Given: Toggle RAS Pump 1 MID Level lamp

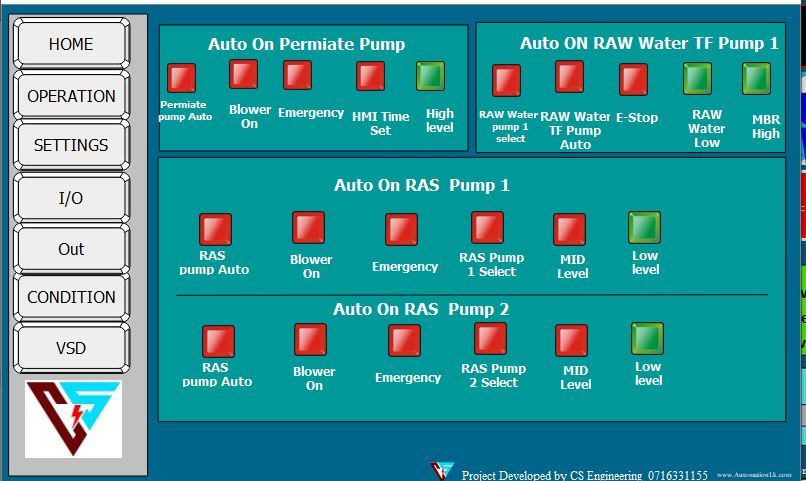Looking at the screenshot, I should tap(569, 230).
